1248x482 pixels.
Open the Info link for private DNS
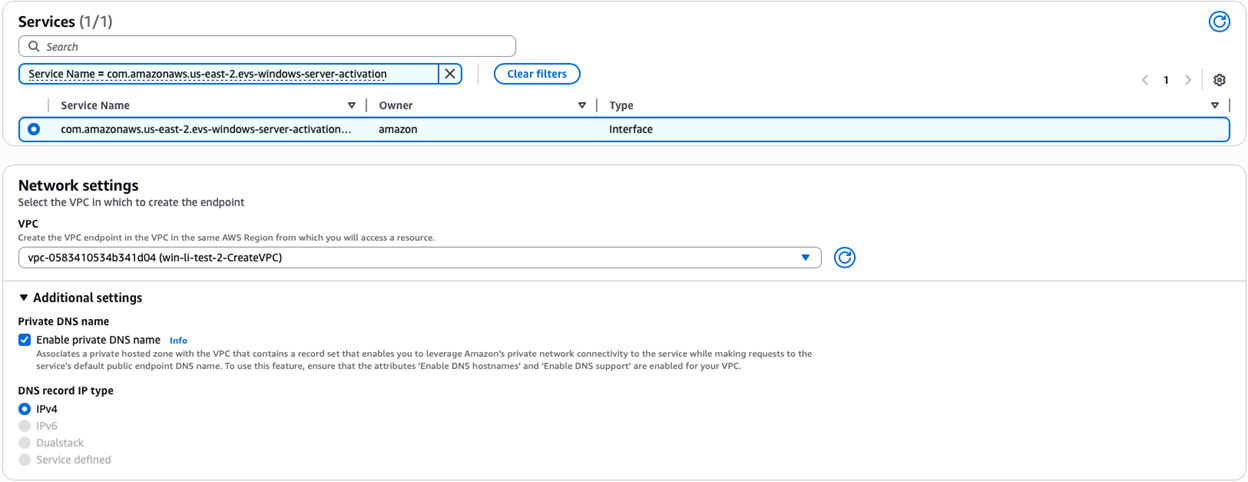[178, 341]
